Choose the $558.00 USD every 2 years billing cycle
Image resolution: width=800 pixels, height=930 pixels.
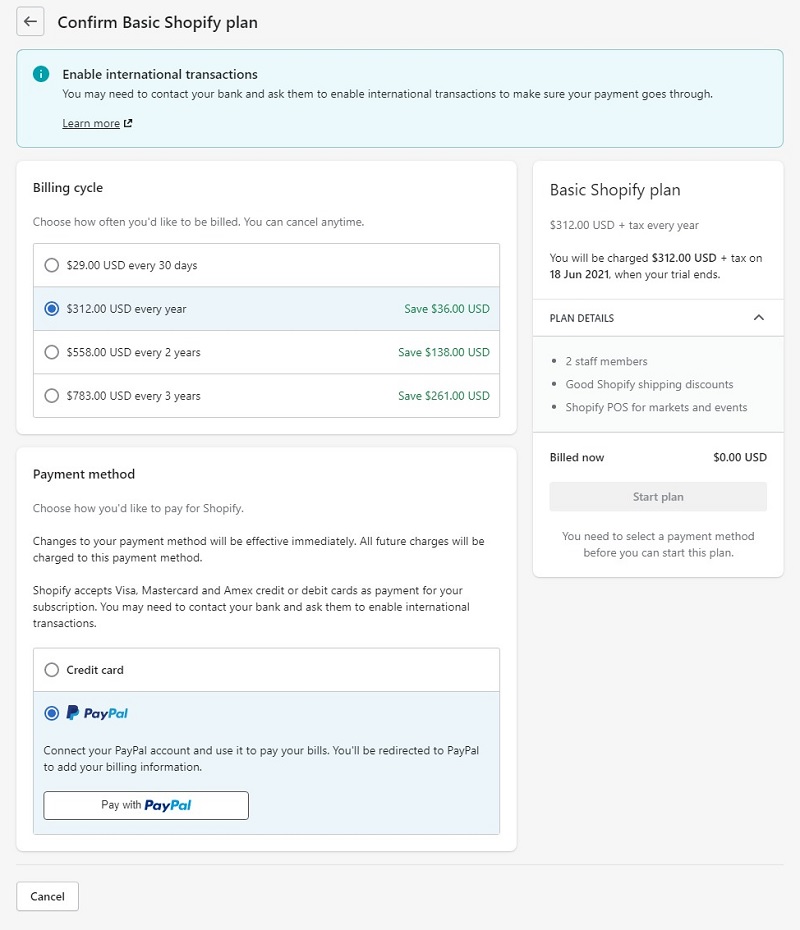(x=51, y=352)
